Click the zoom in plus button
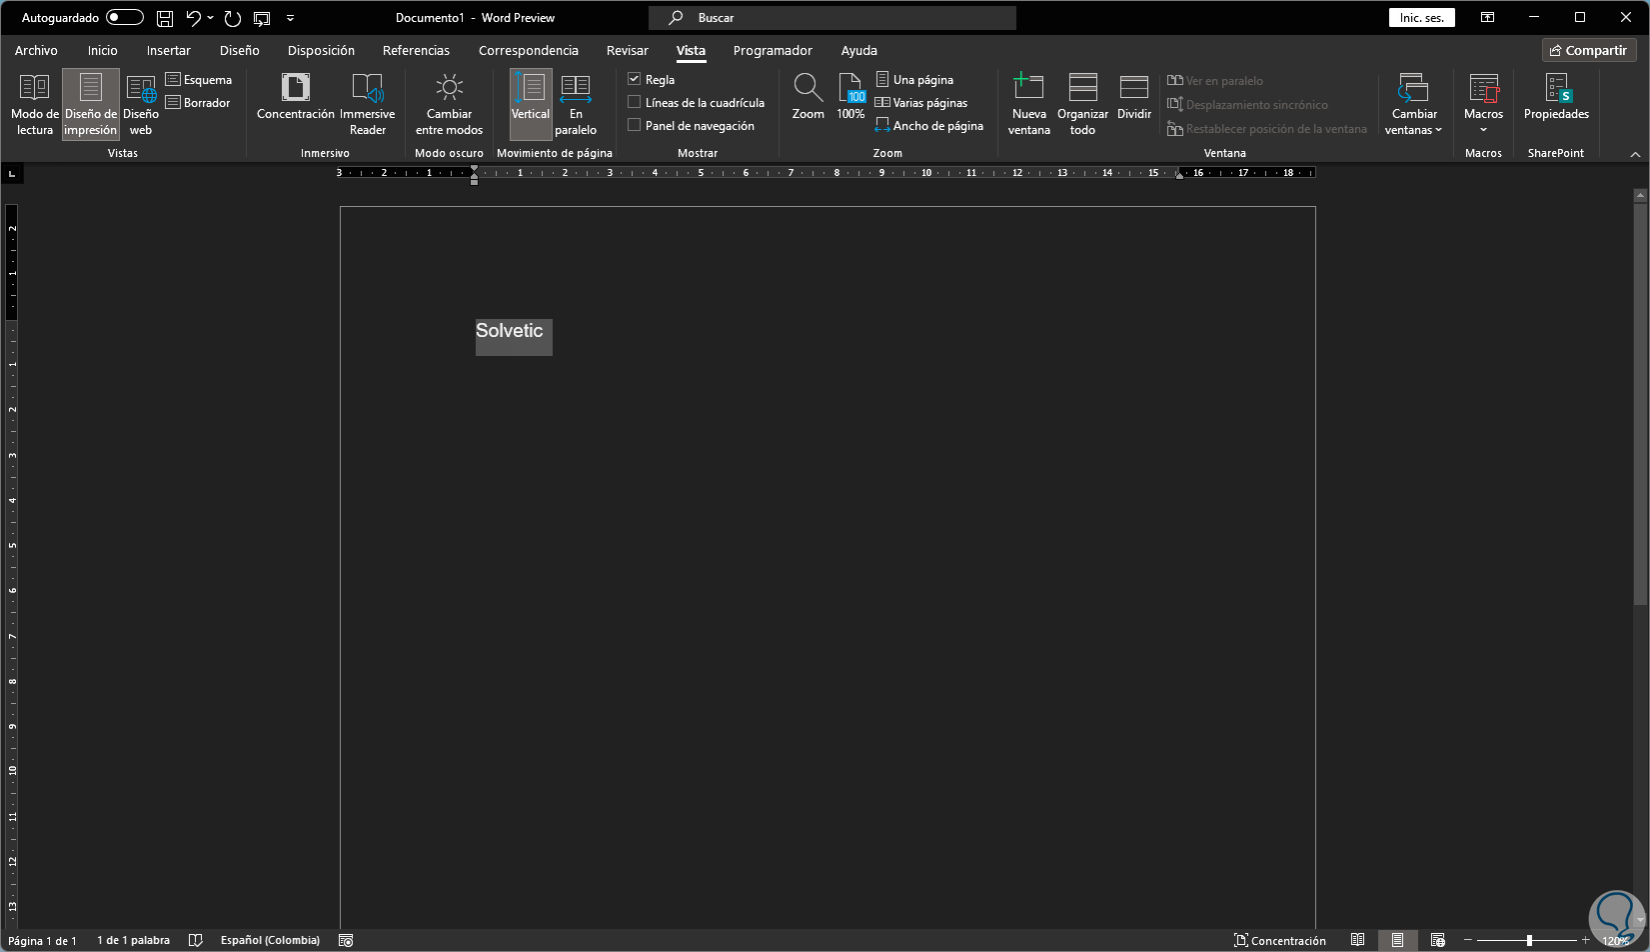1650x952 pixels. pos(1585,940)
